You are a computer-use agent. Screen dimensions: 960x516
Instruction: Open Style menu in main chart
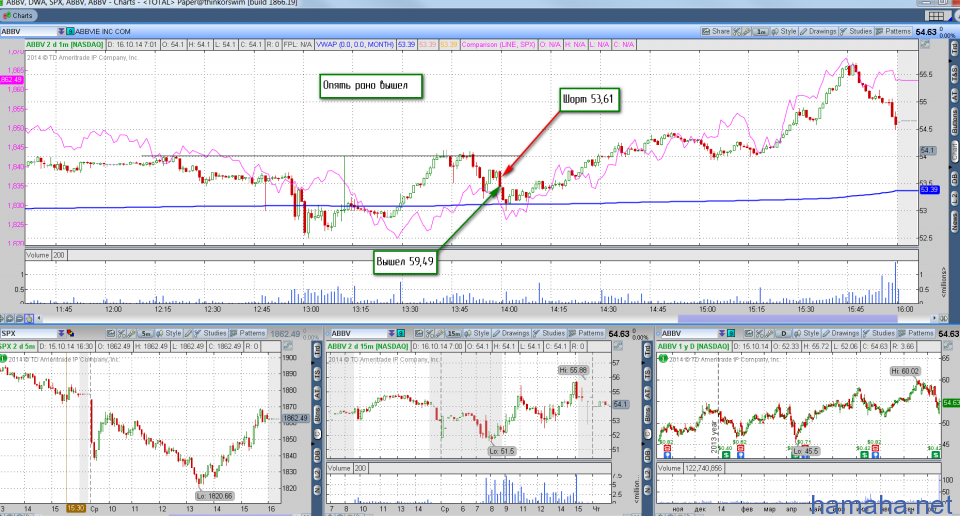(784, 31)
